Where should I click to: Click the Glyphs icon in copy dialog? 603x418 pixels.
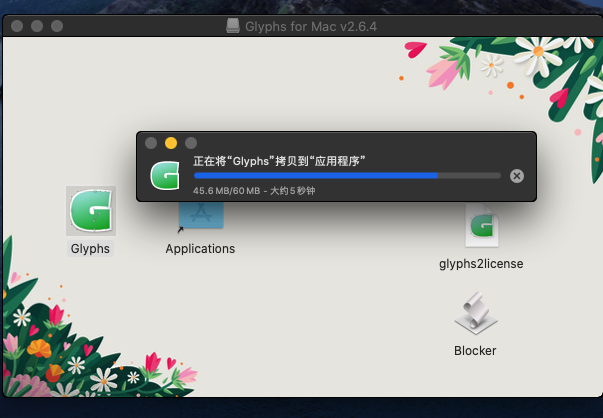(x=165, y=174)
